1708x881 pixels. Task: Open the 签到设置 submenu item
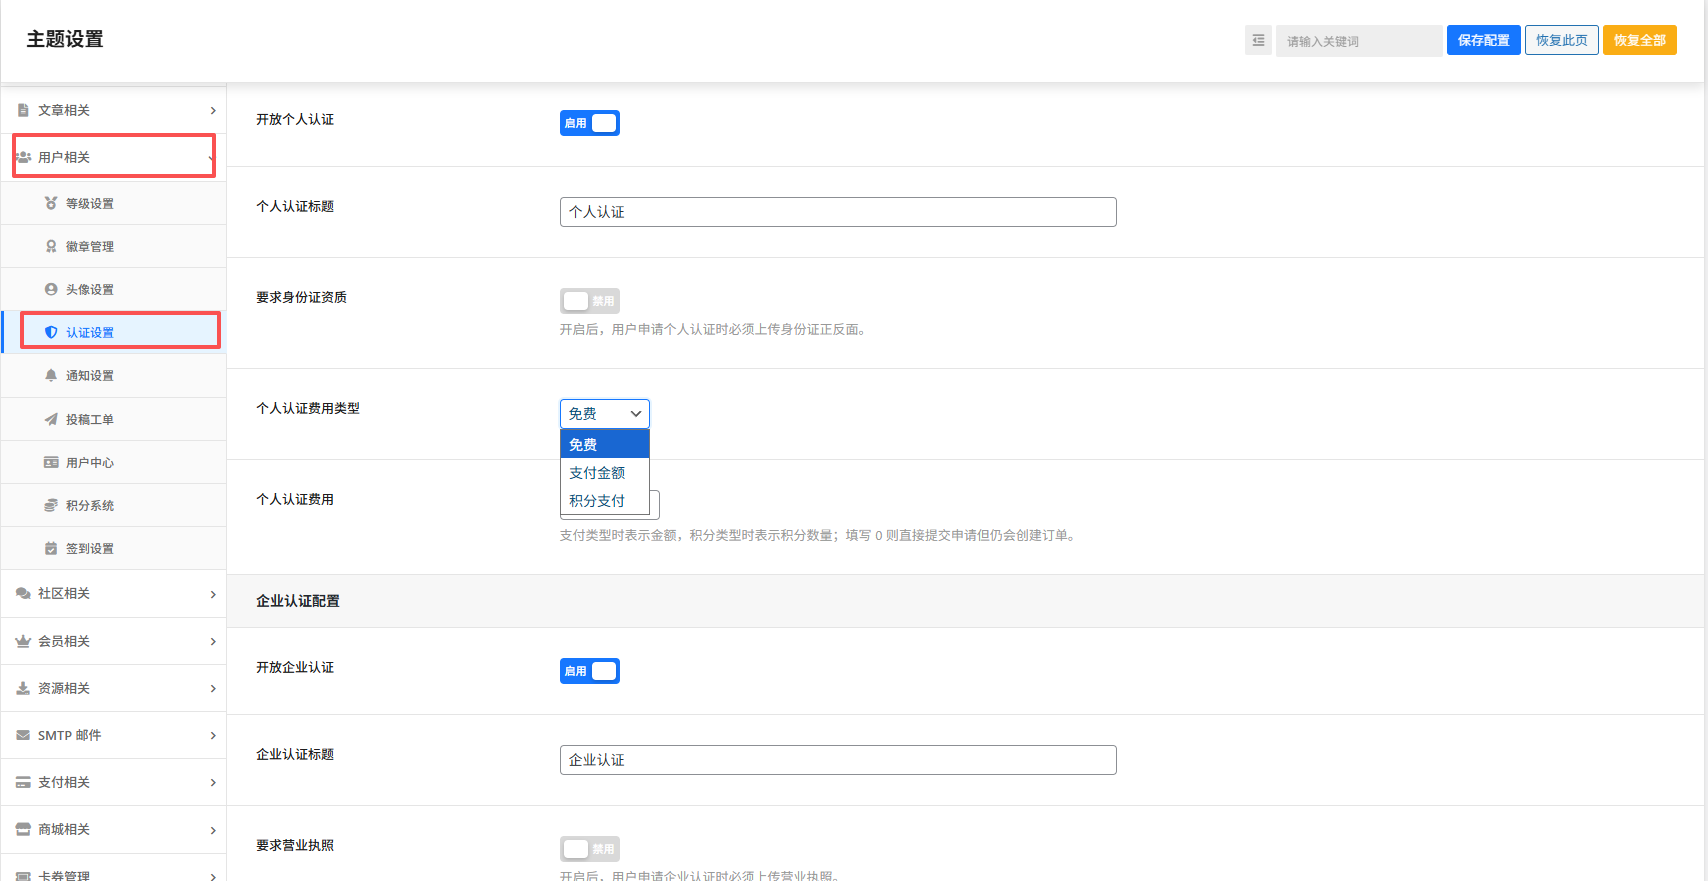point(90,548)
